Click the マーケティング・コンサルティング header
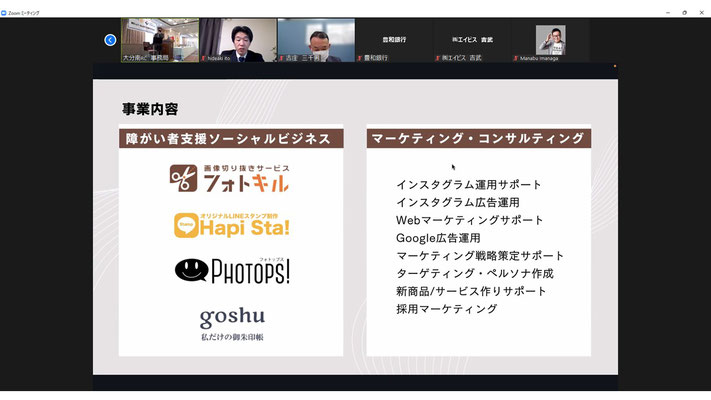The height and width of the screenshot is (400, 711). tap(478, 138)
